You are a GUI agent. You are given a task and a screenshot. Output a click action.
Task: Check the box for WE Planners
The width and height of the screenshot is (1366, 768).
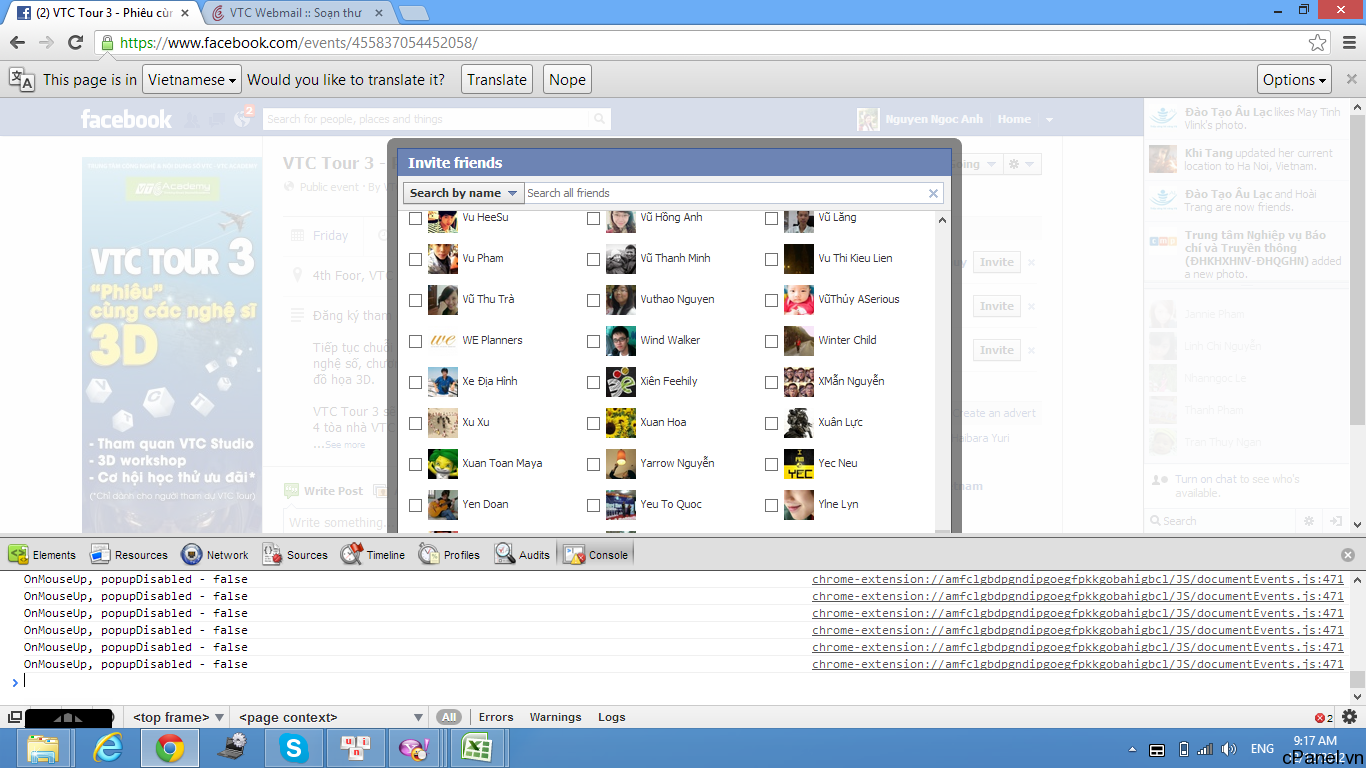[416, 341]
